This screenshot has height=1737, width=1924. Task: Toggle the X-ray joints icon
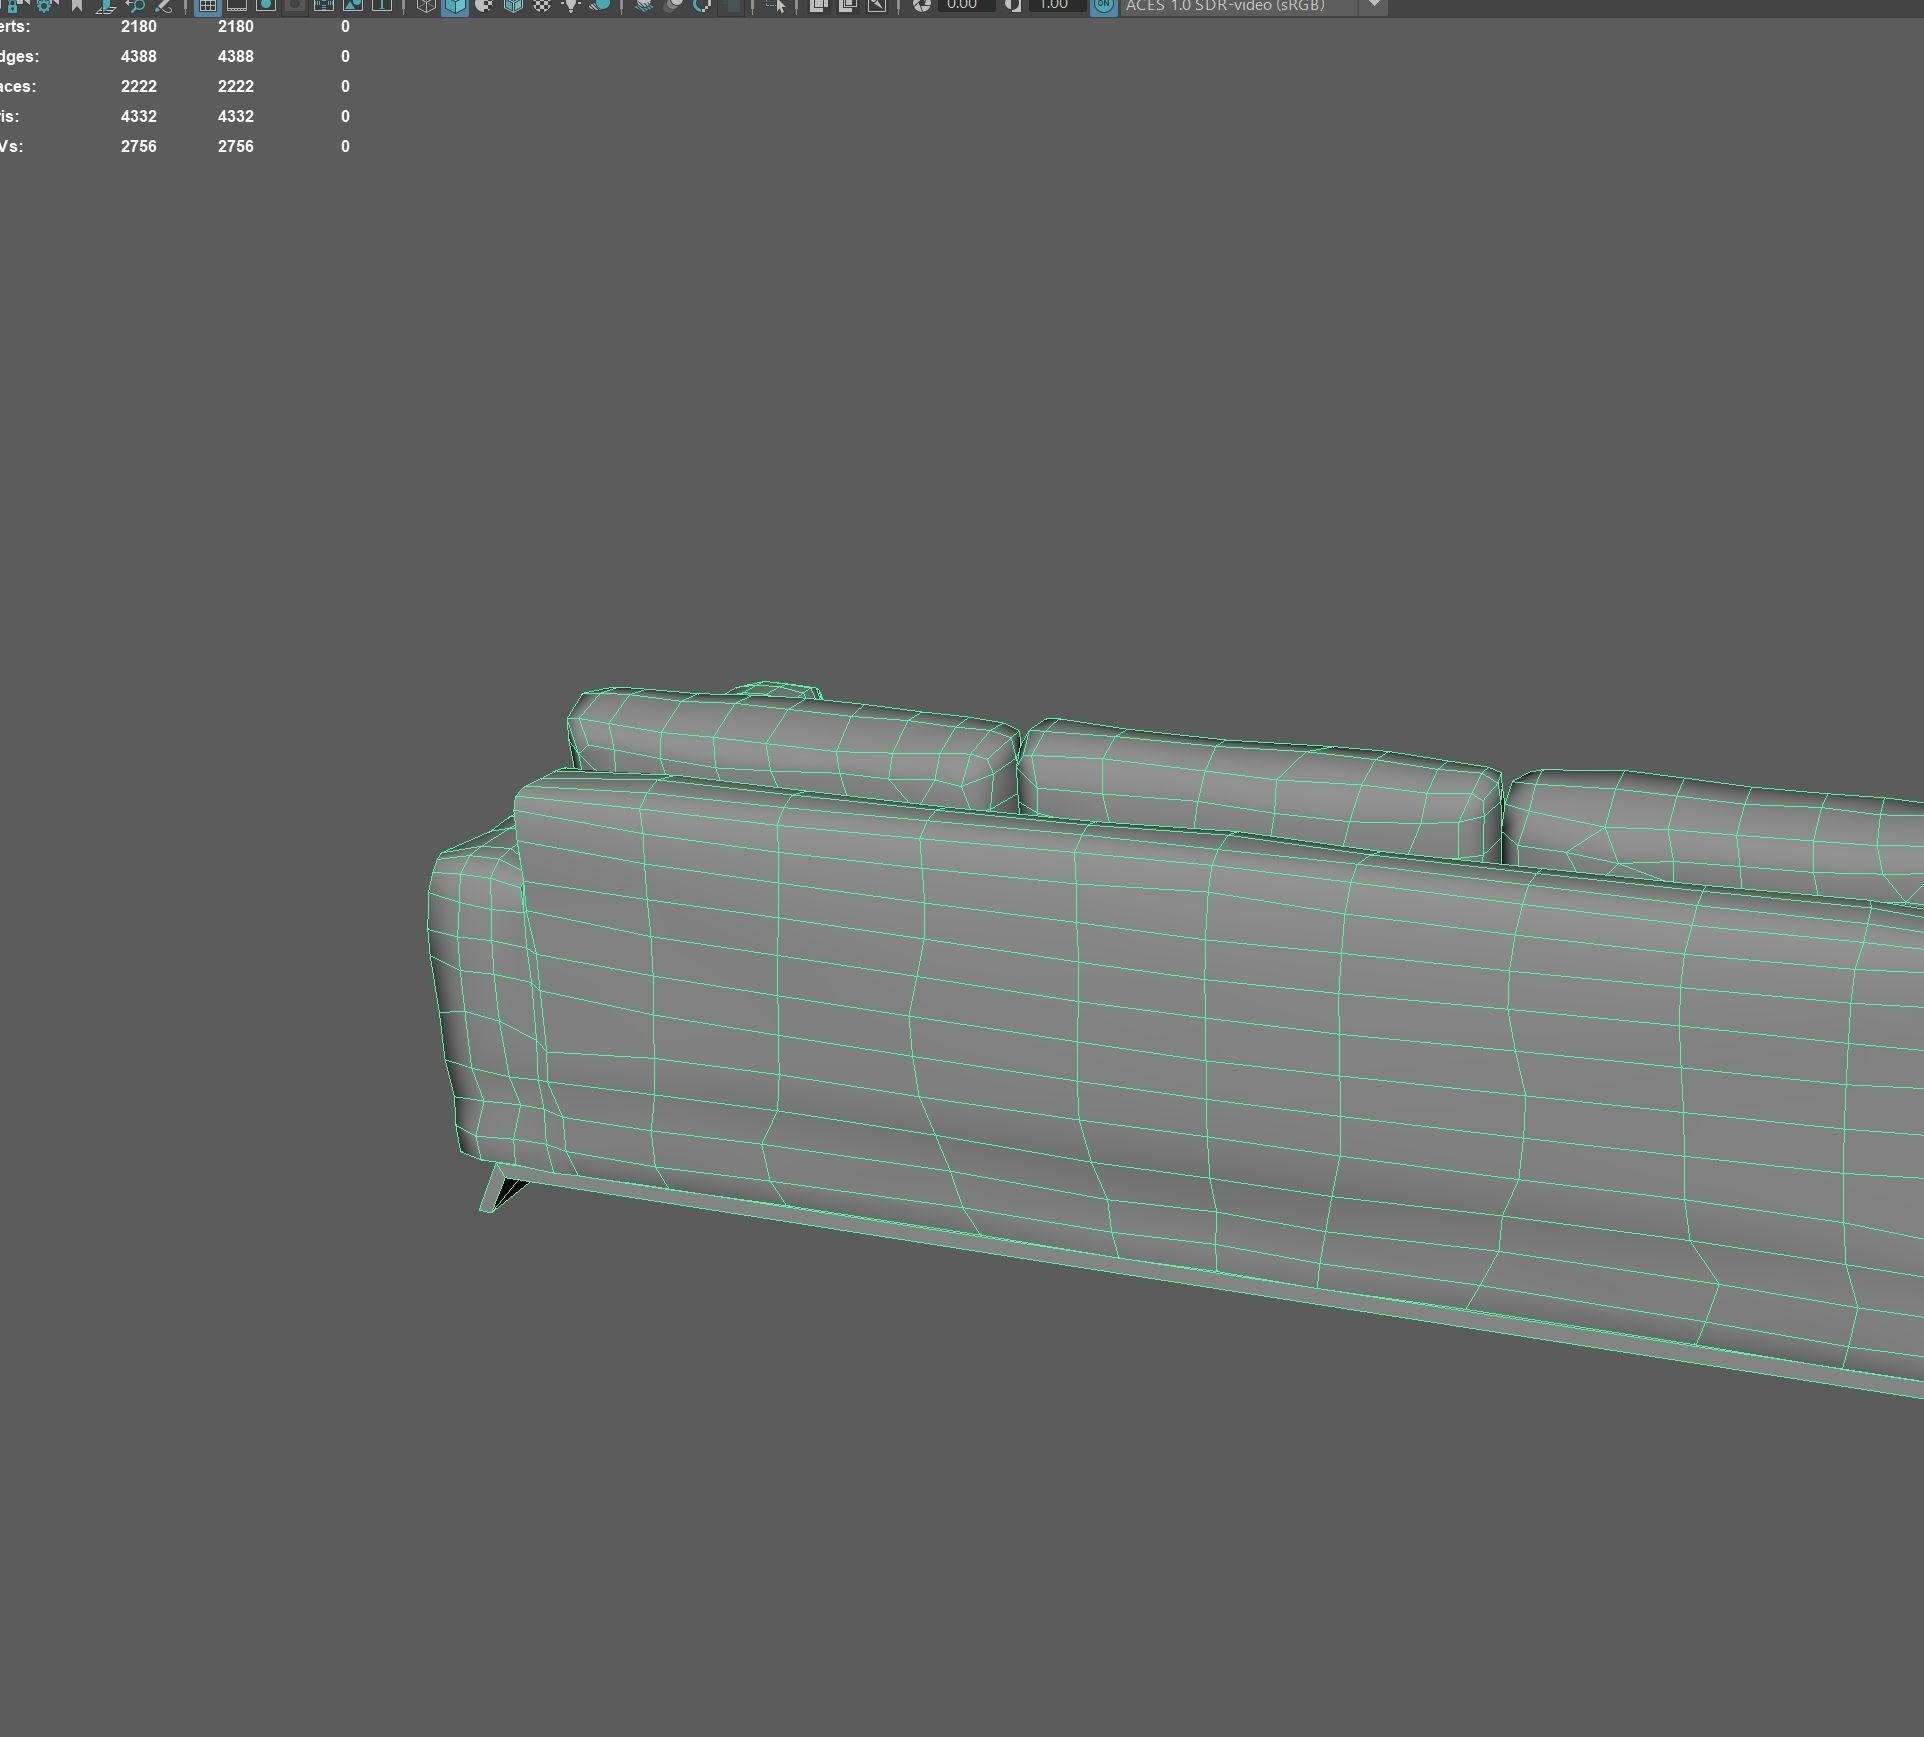(x=877, y=5)
